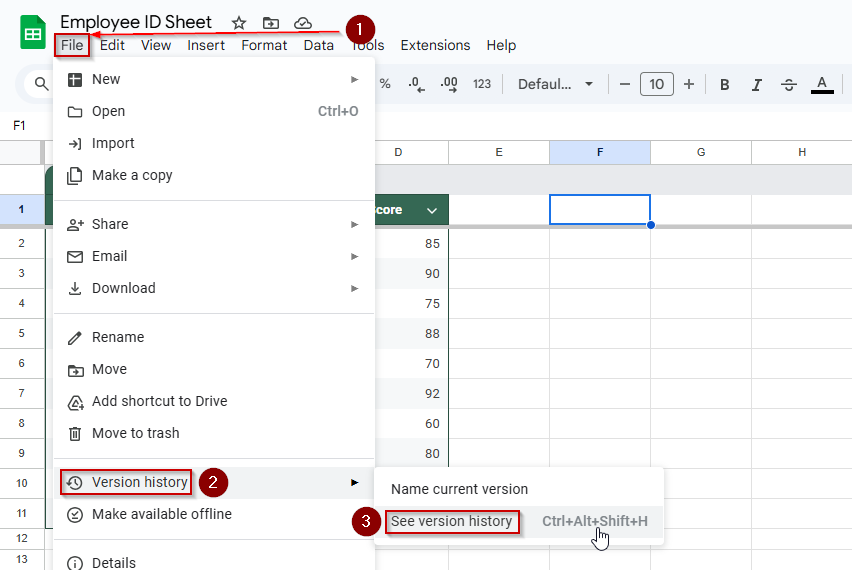Select Make a copy
Viewport: 852px width, 570px height.
[214, 176]
